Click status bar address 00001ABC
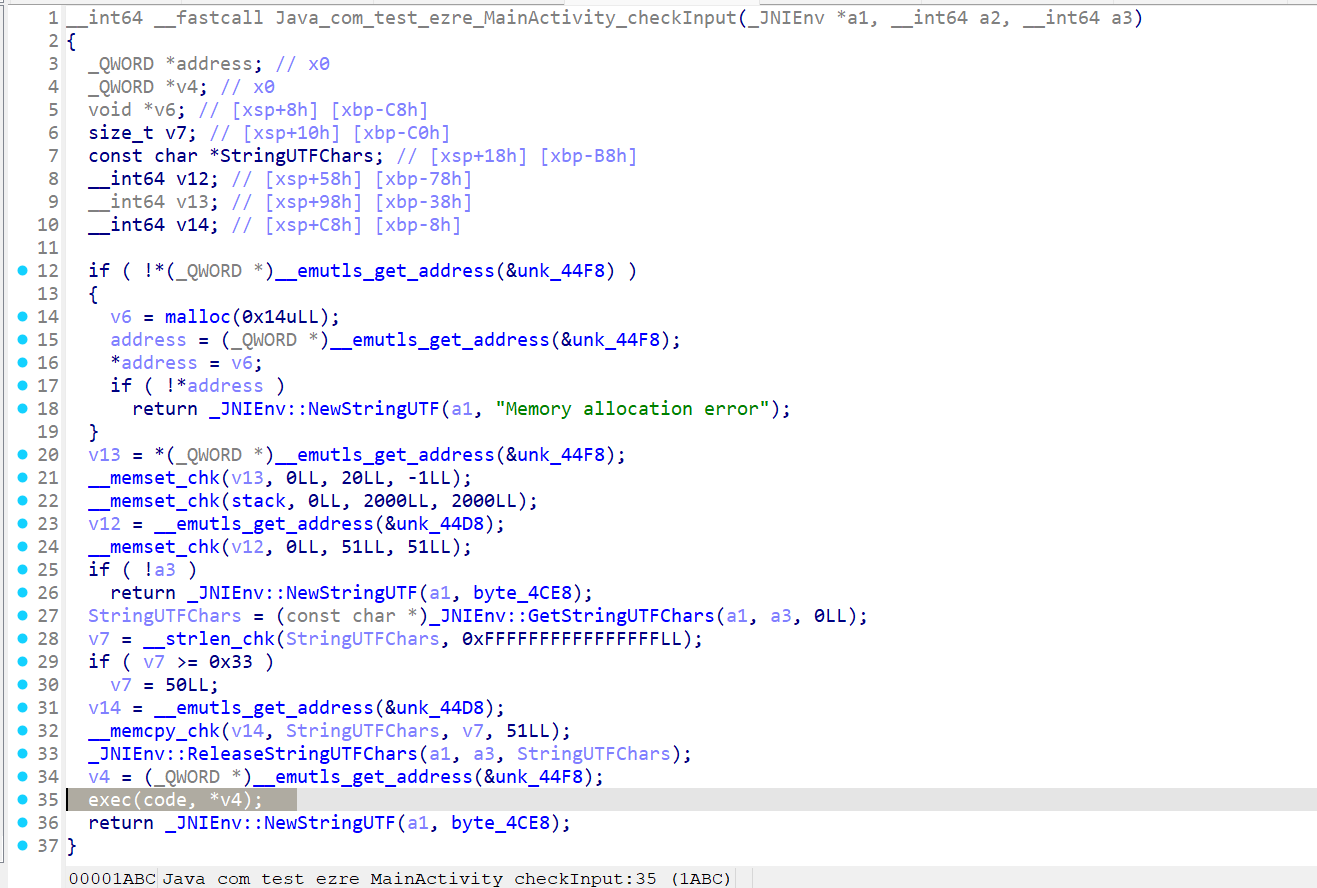Screen dimensions: 1317x888 112,879
